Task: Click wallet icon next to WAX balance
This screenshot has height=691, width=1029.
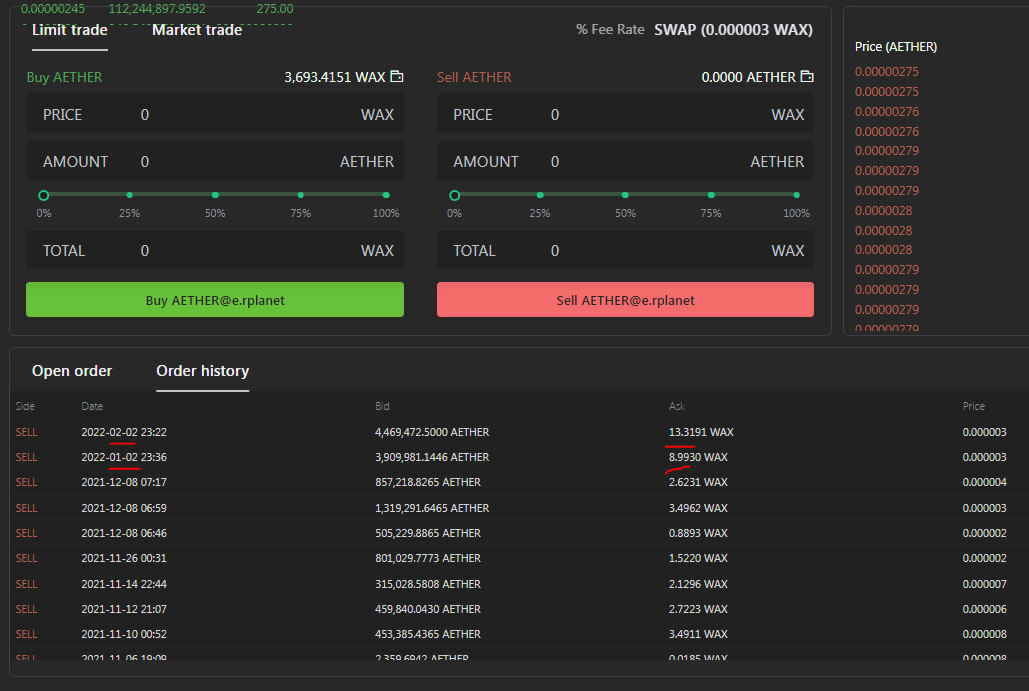Action: click(396, 77)
